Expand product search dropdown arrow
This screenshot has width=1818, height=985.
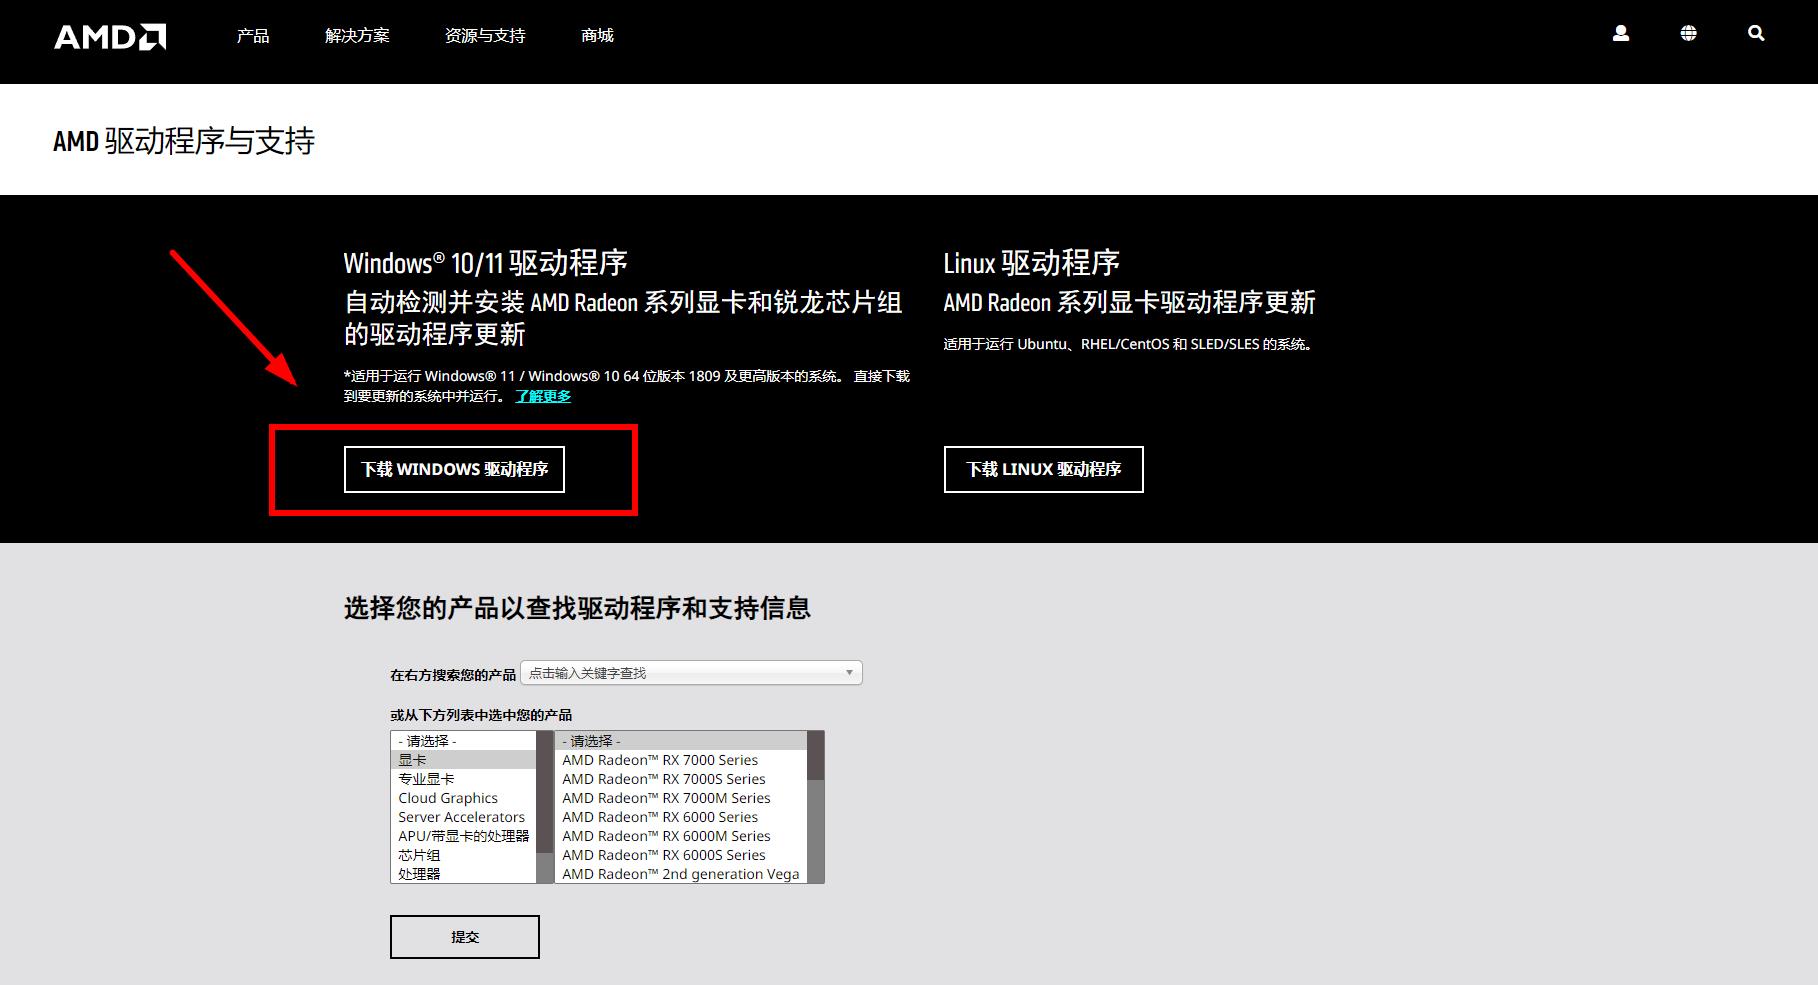click(x=849, y=673)
